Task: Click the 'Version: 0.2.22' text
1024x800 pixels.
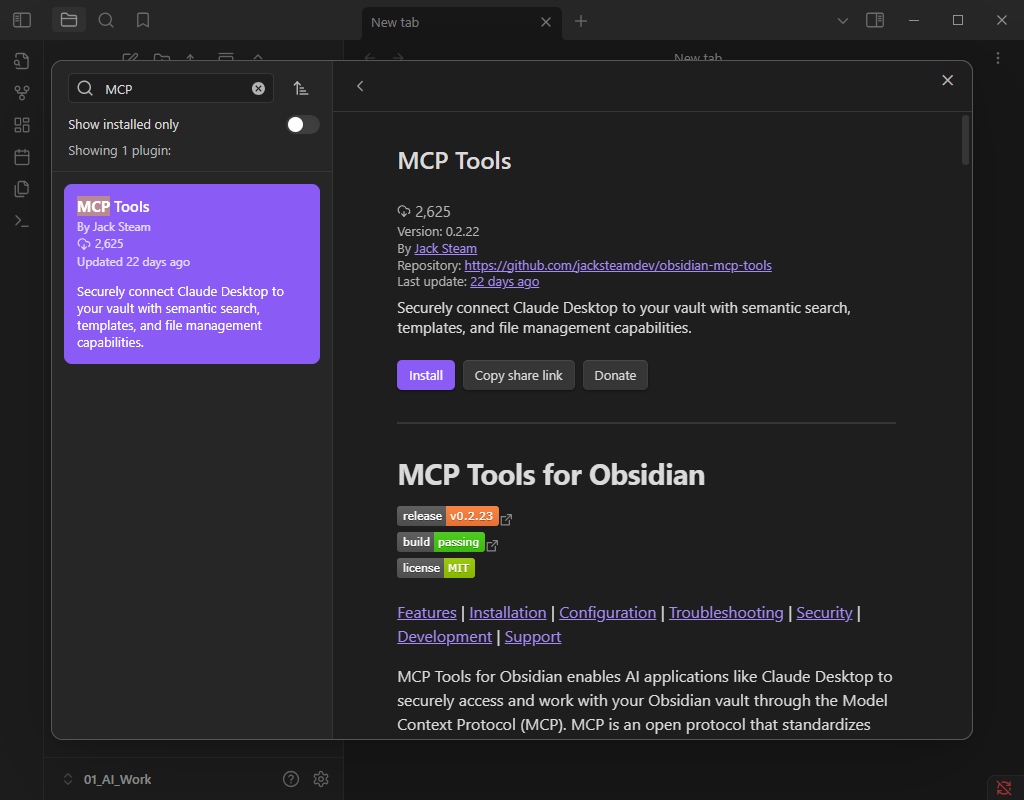Action: (x=438, y=232)
